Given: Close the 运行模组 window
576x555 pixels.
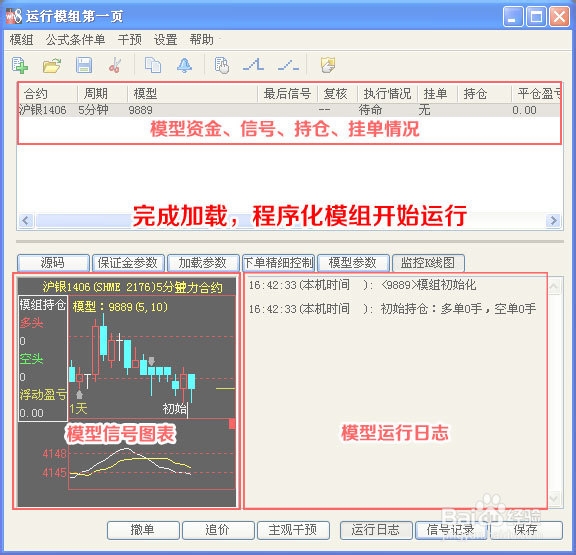Looking at the screenshot, I should click(559, 17).
